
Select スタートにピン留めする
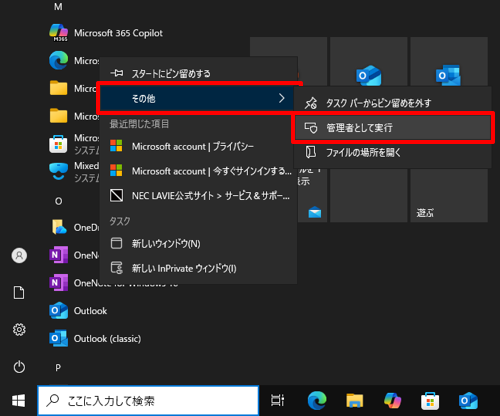[198, 73]
